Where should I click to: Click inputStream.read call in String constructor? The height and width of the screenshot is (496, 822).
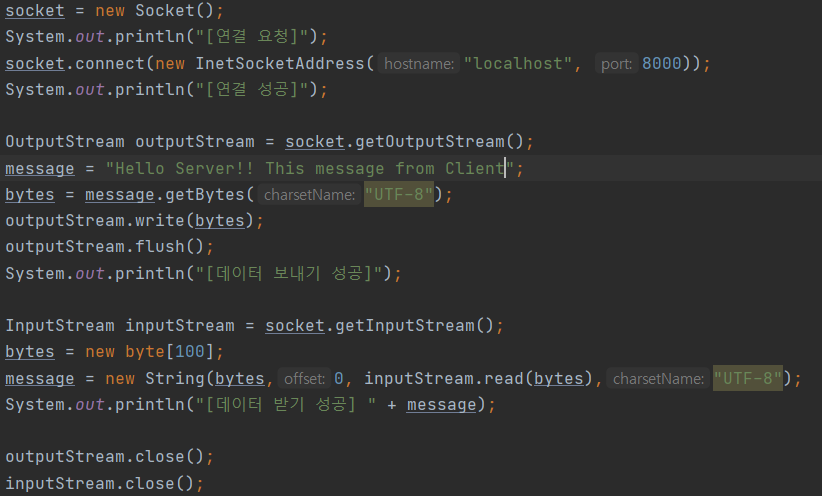[444, 379]
